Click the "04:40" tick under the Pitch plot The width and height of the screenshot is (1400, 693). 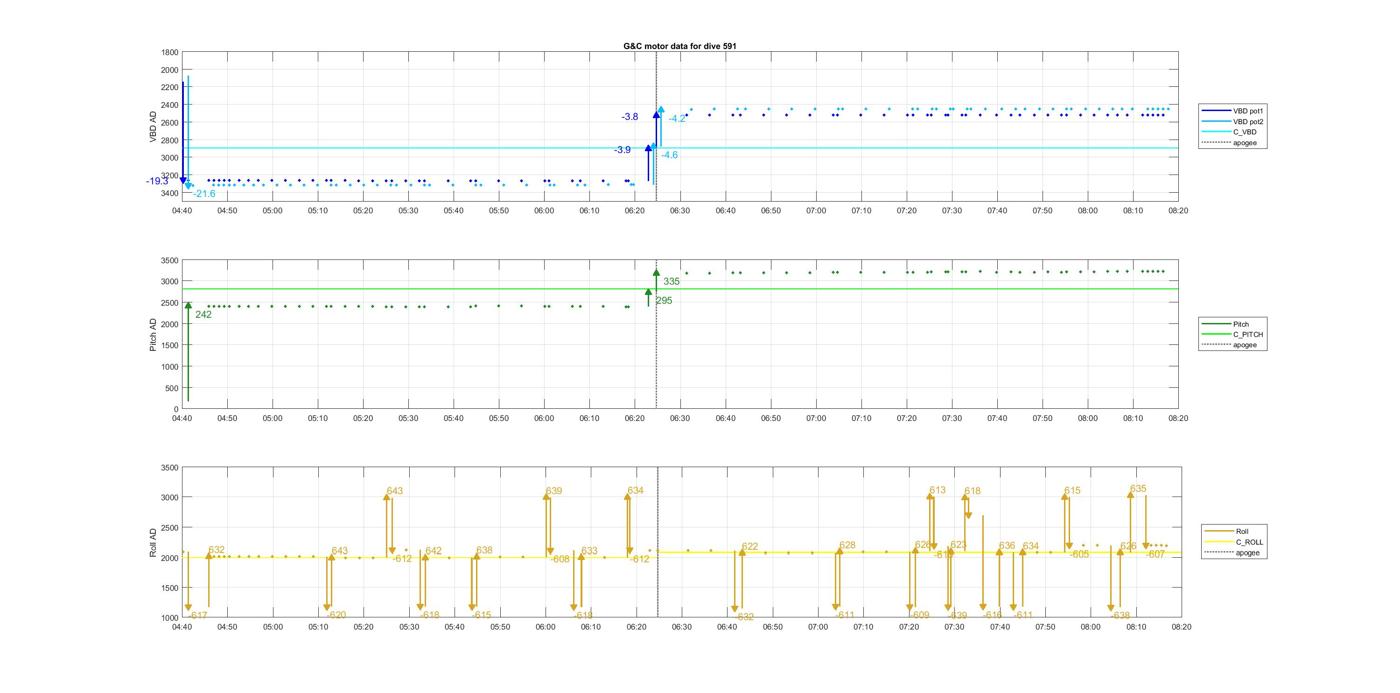182,419
